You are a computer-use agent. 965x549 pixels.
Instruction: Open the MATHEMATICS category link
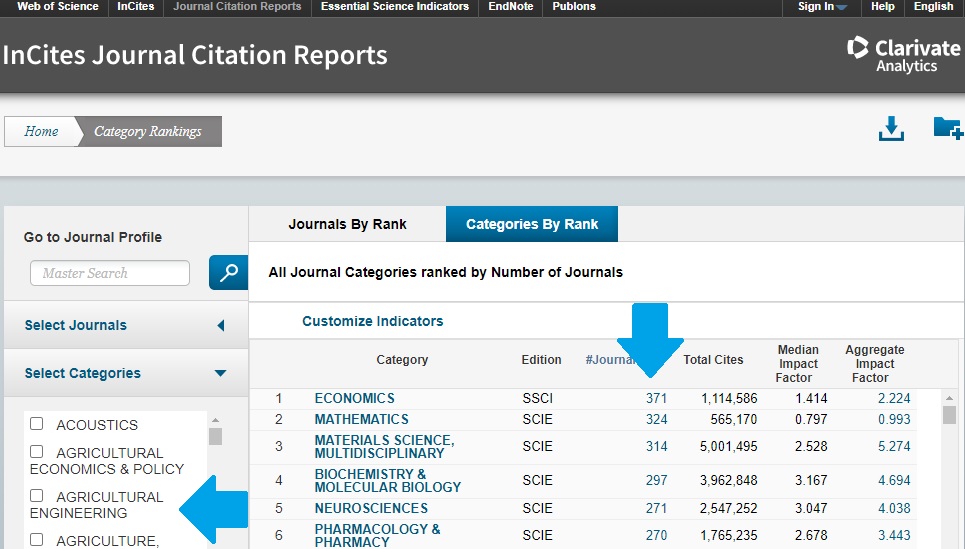(x=361, y=419)
